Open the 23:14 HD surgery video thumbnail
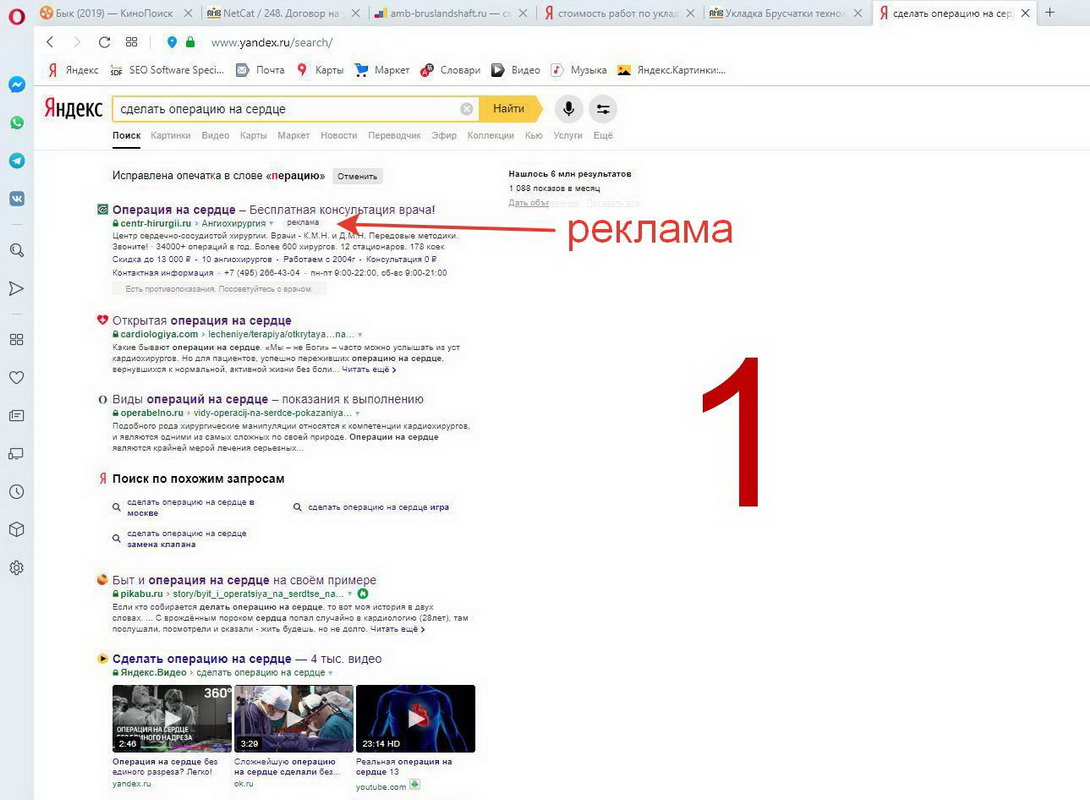The image size is (1090, 800). (x=415, y=717)
